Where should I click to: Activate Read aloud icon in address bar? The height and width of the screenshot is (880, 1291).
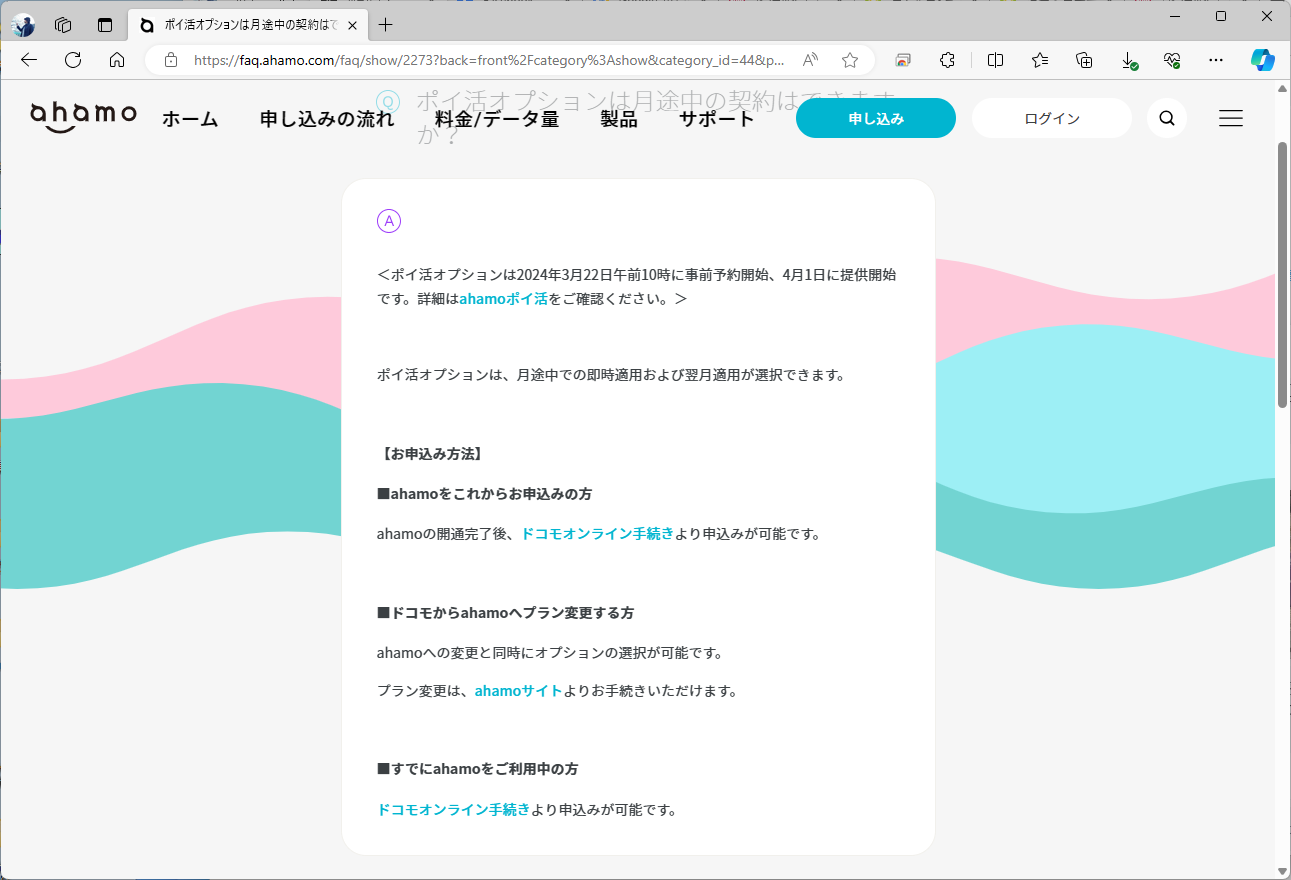(810, 60)
